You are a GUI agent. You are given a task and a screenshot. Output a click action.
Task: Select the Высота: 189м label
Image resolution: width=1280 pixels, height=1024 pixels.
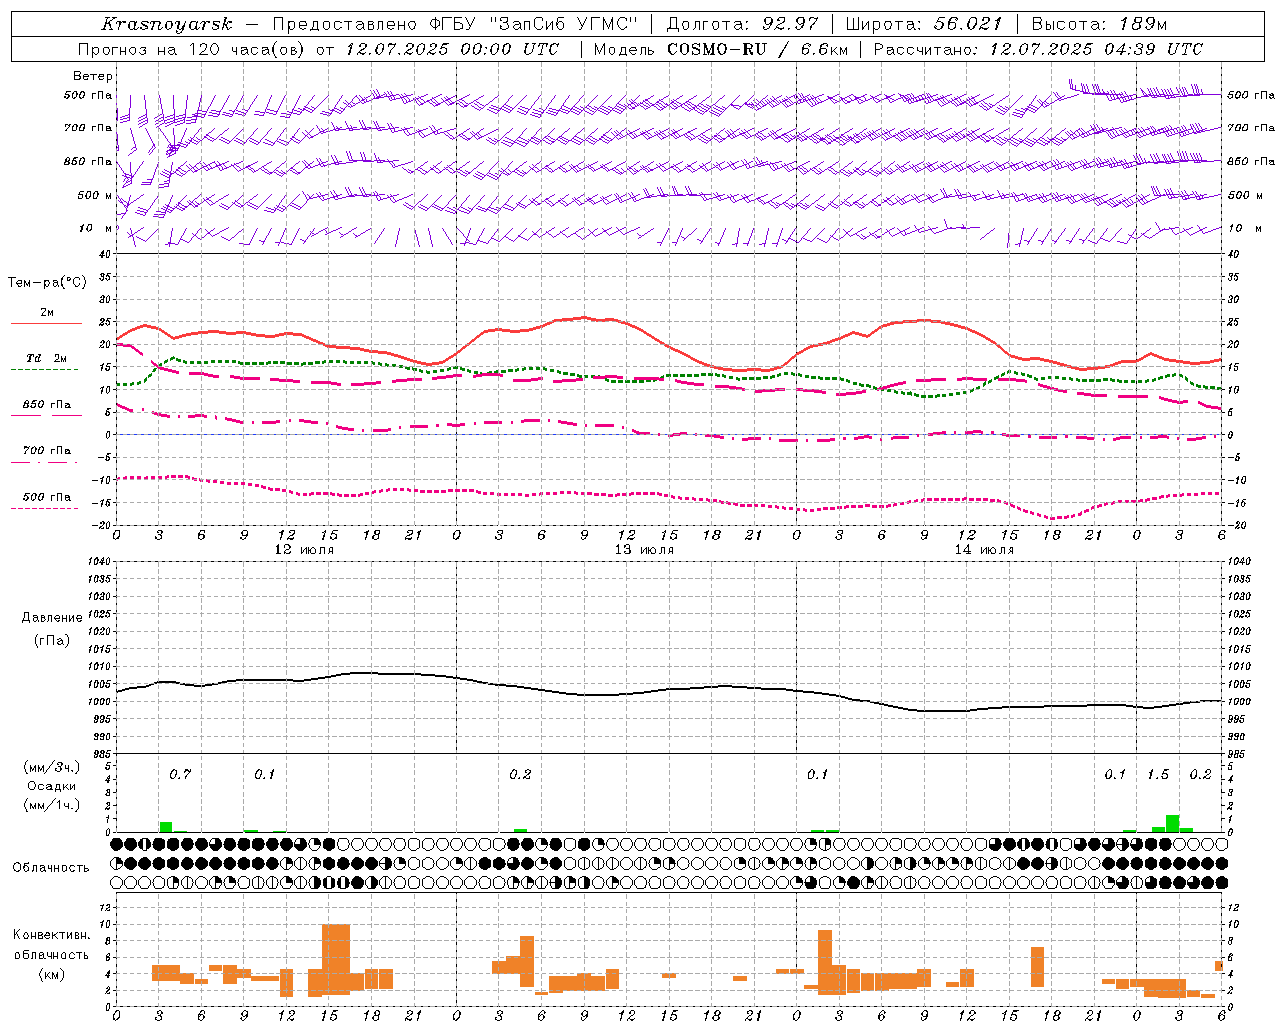1099,24
